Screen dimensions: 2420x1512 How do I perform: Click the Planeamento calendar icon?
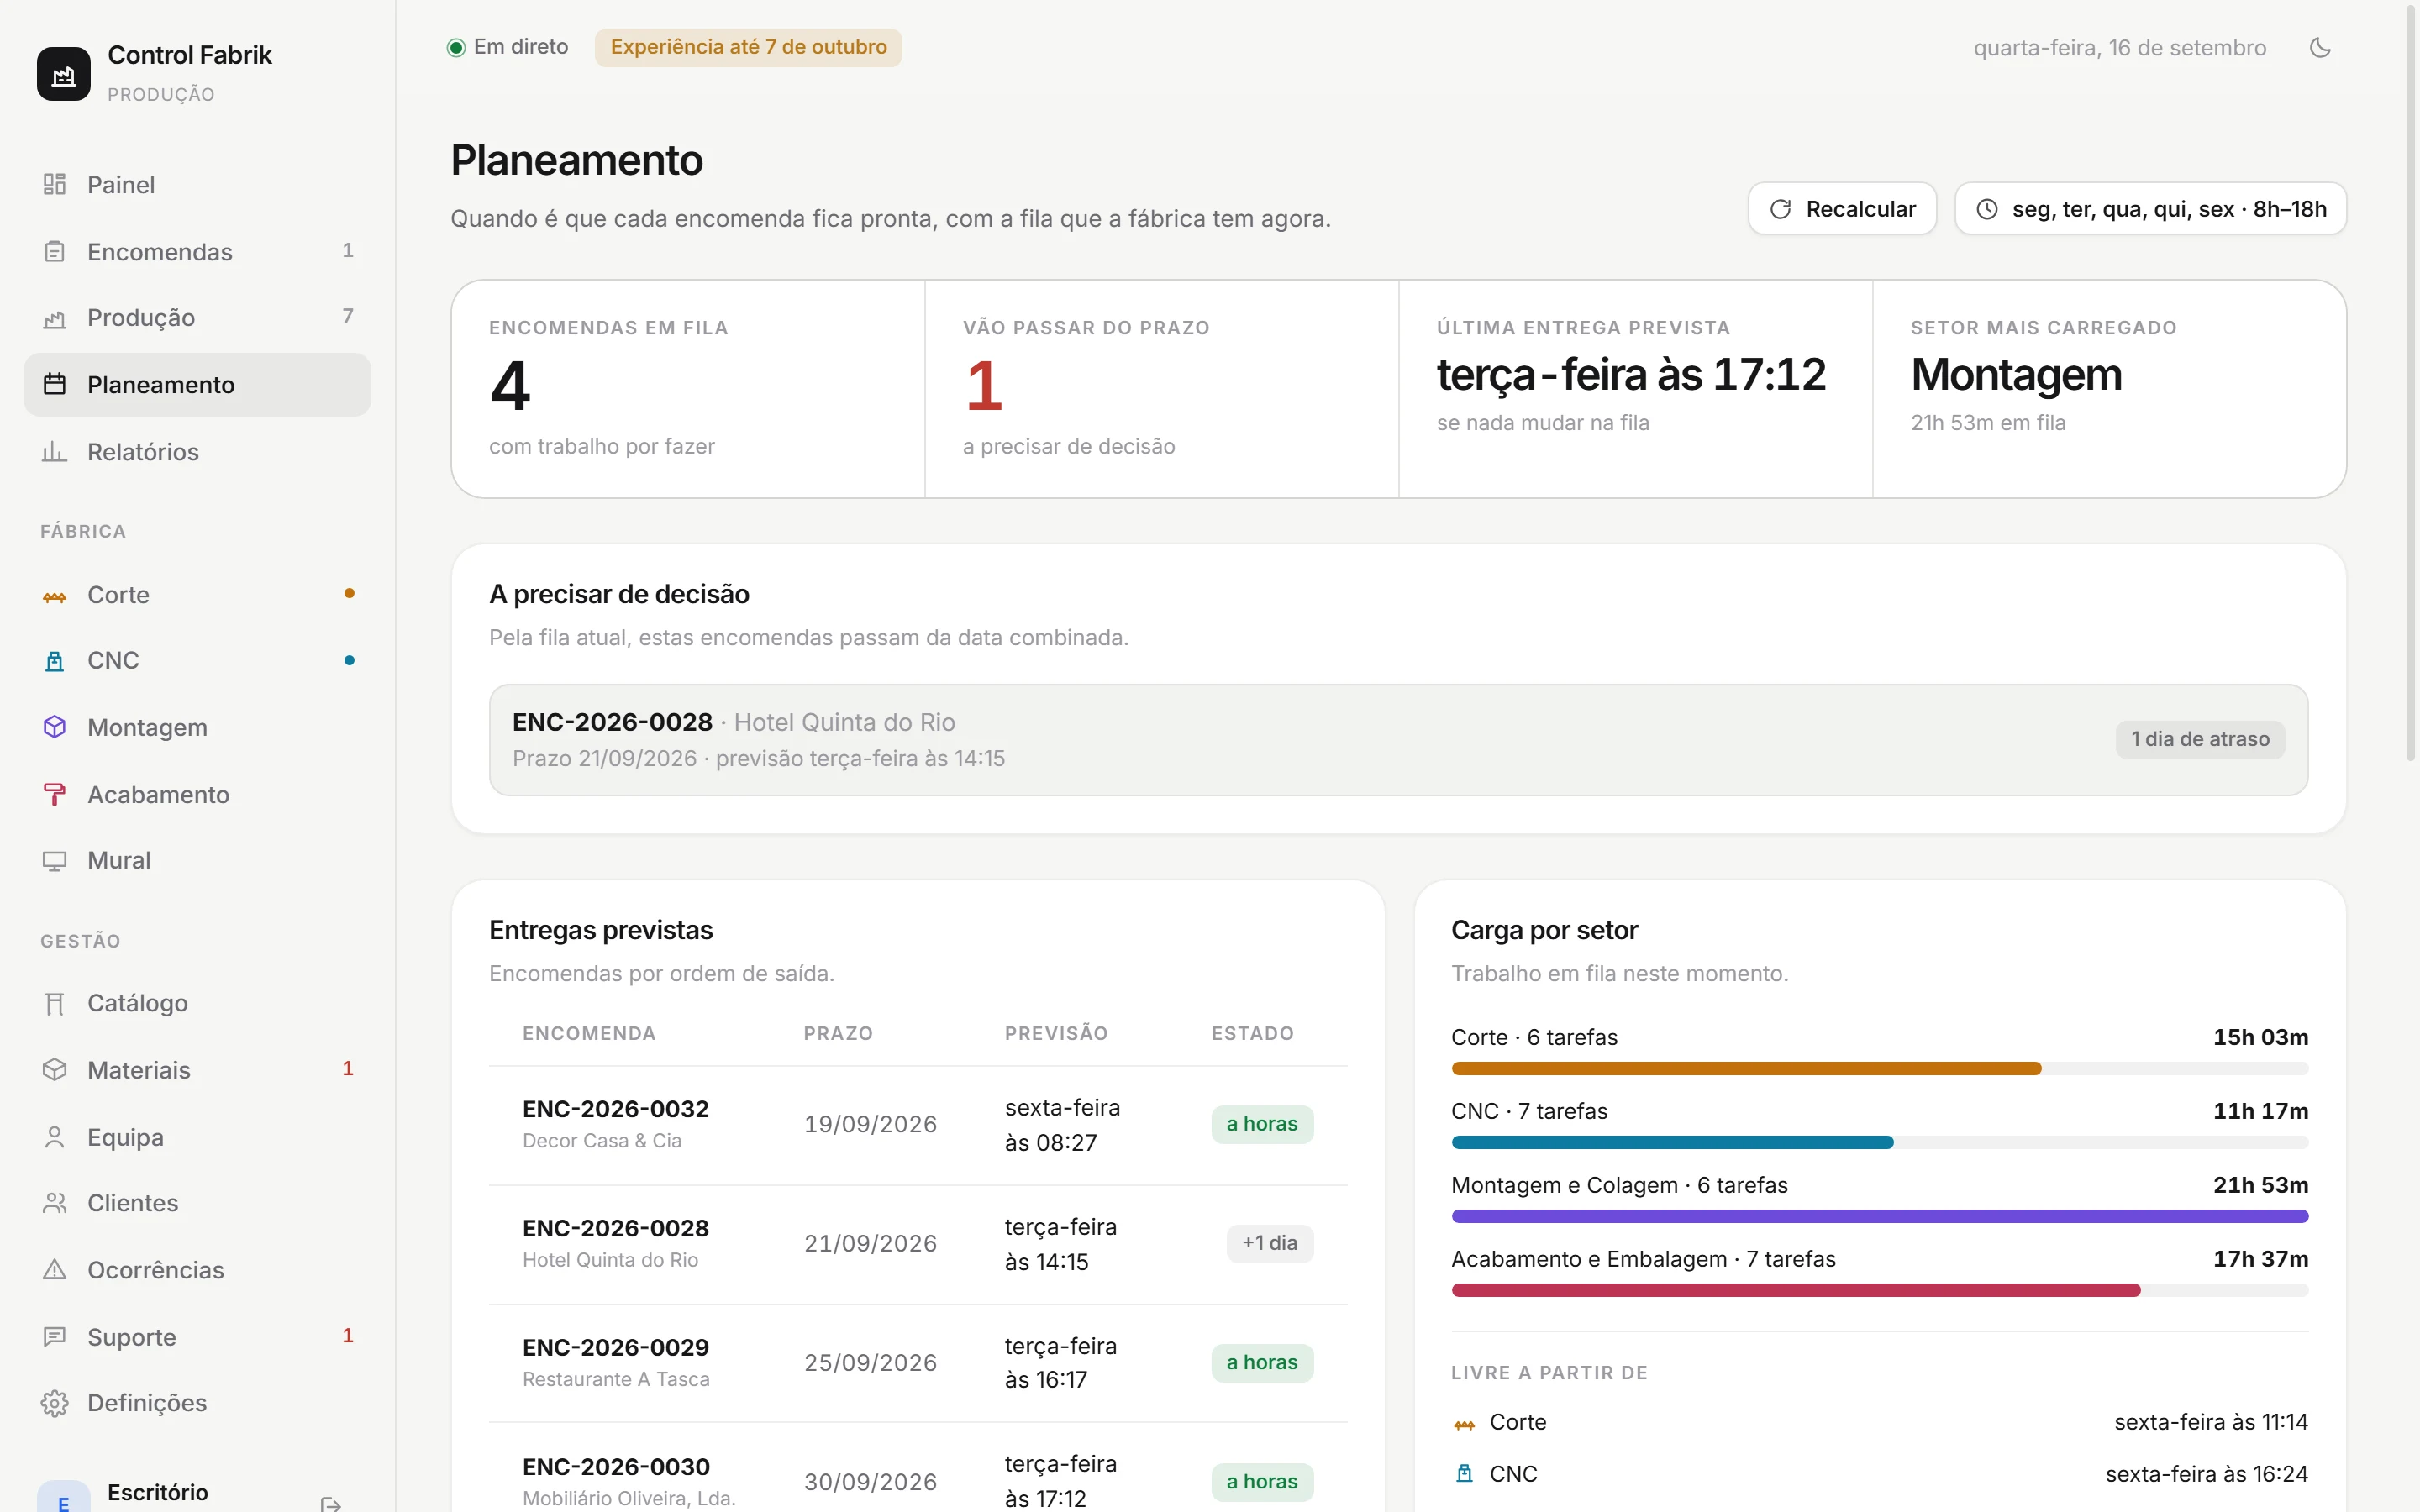pyautogui.click(x=54, y=384)
